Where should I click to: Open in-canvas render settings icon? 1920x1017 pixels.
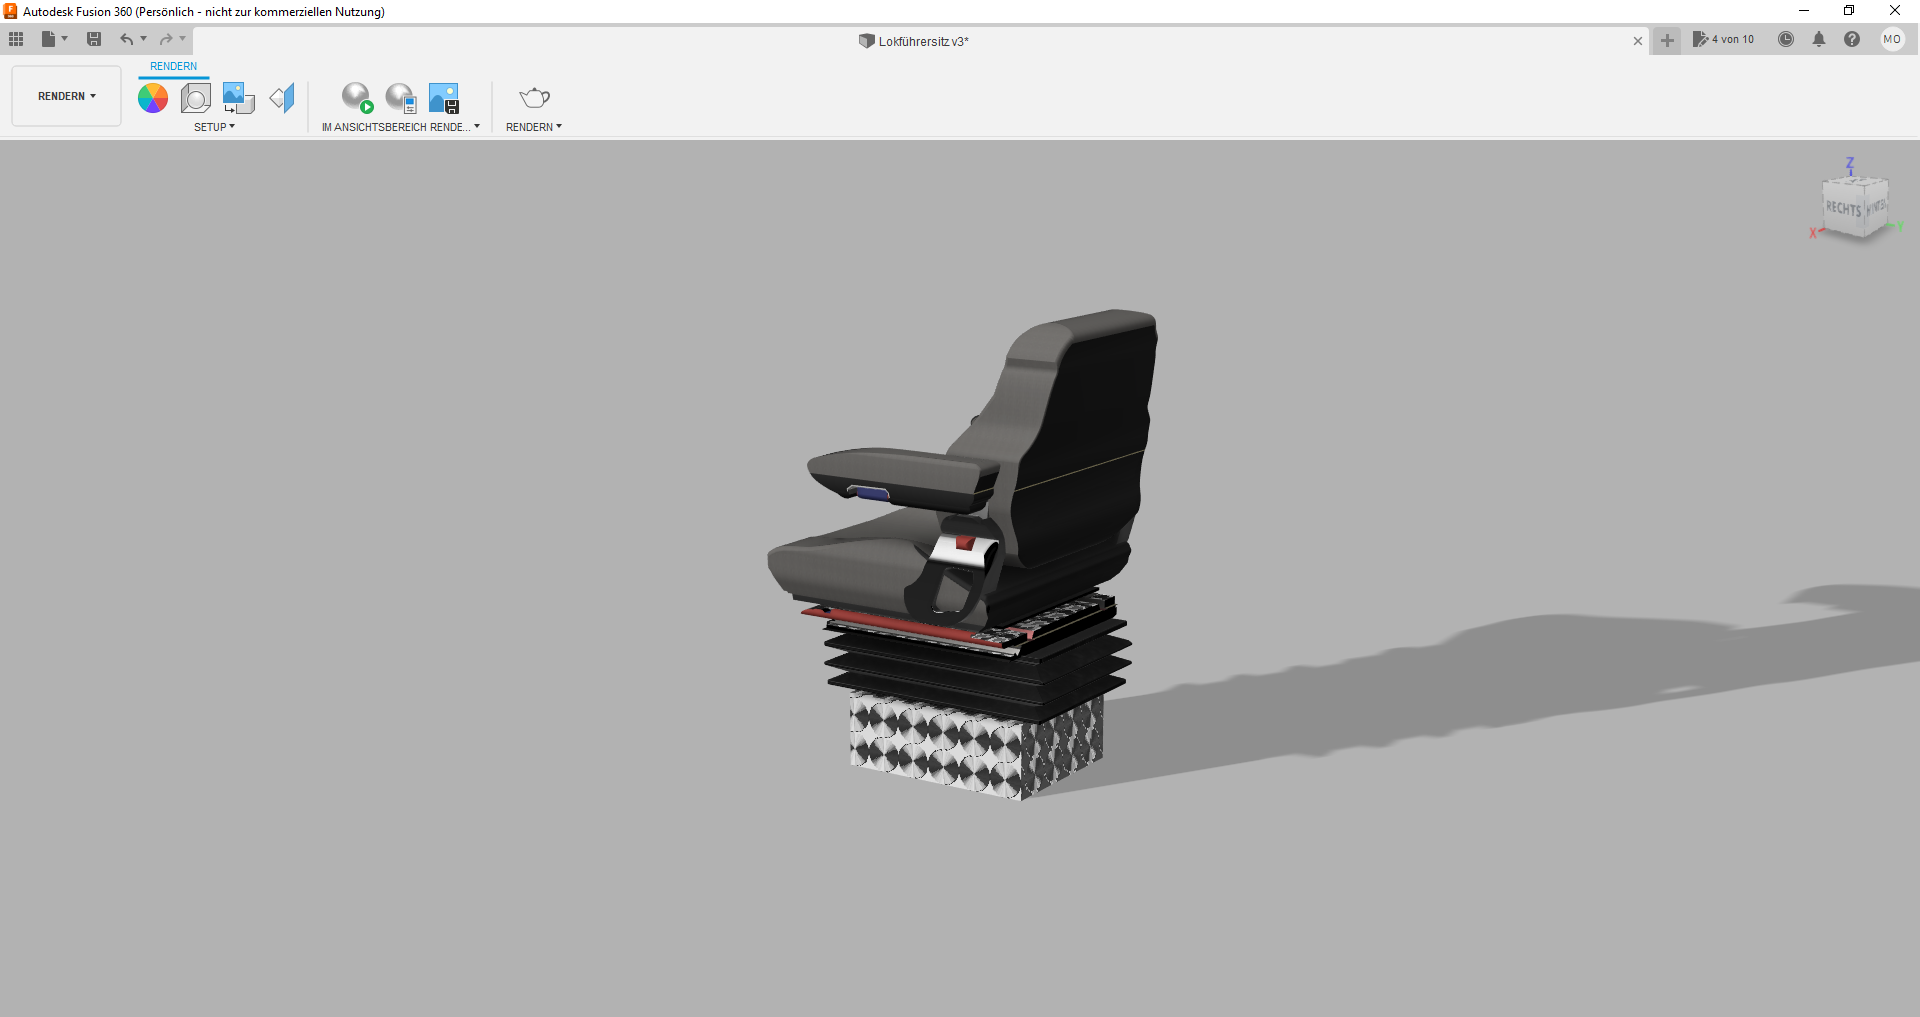(x=401, y=98)
